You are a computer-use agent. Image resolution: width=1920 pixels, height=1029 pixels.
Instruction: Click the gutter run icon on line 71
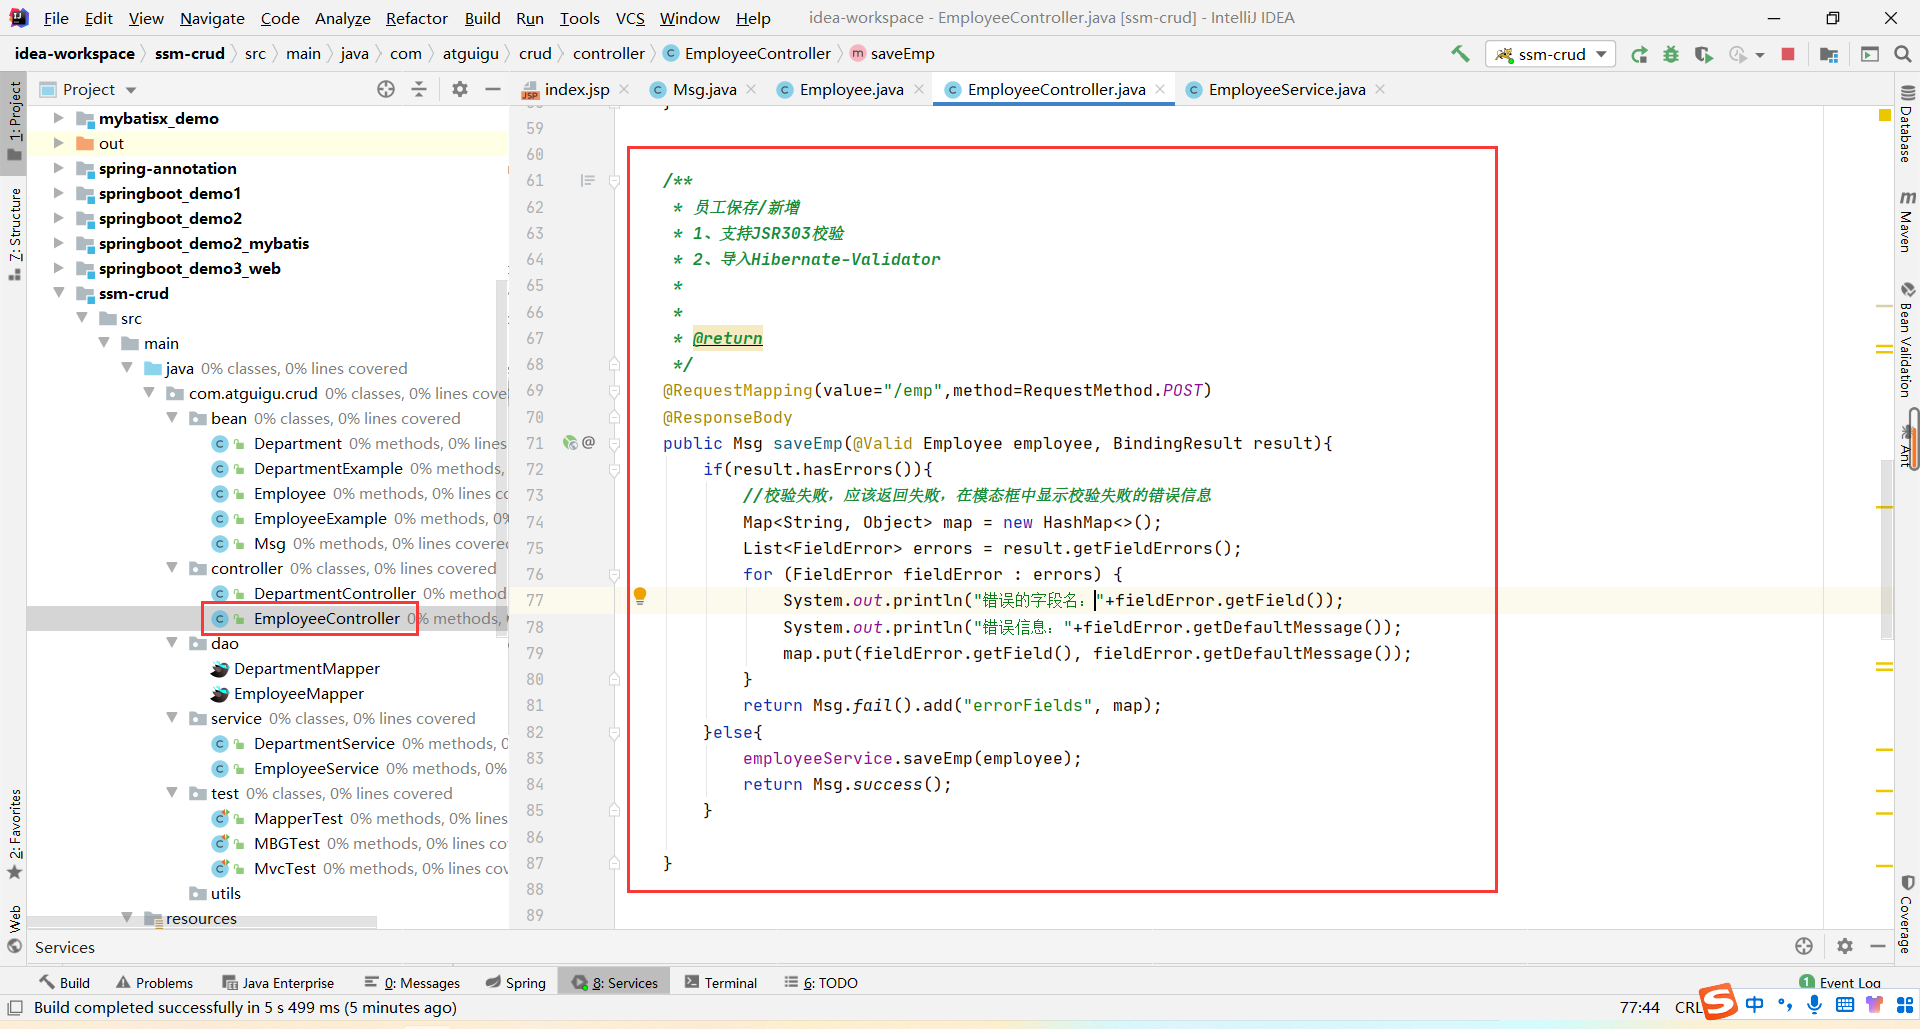pyautogui.click(x=570, y=442)
